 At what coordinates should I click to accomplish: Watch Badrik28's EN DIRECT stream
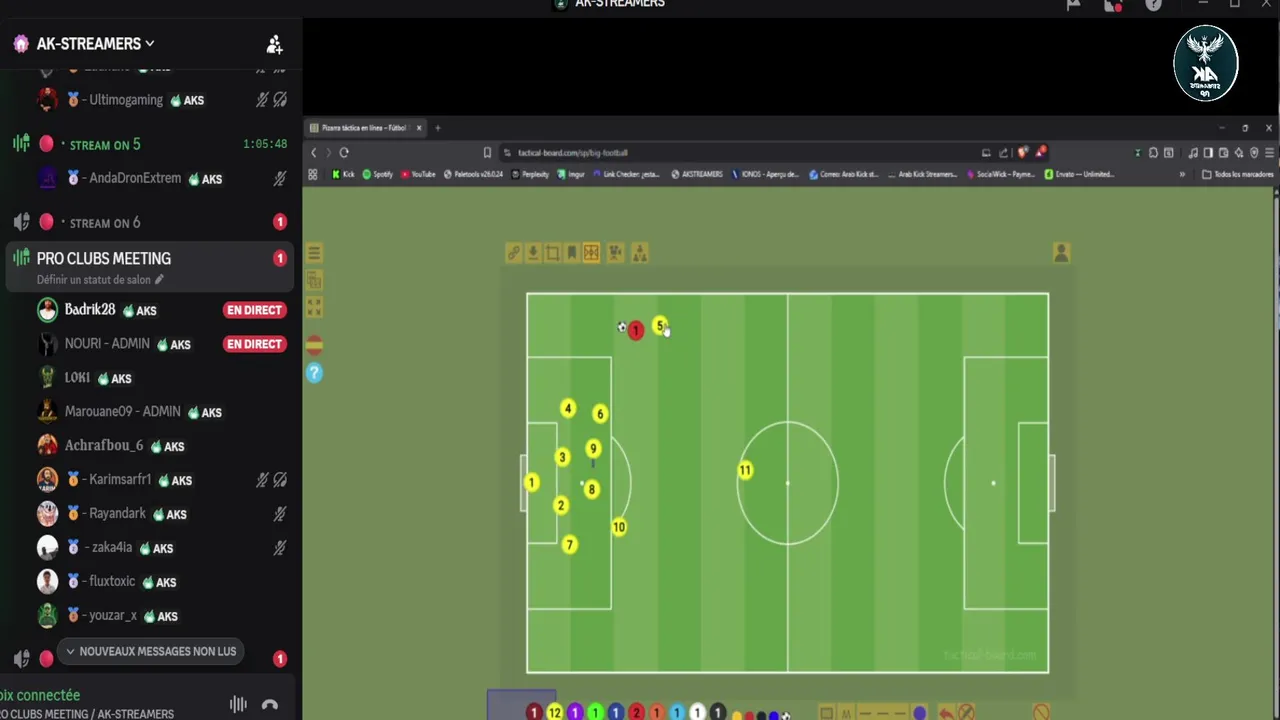coord(254,310)
